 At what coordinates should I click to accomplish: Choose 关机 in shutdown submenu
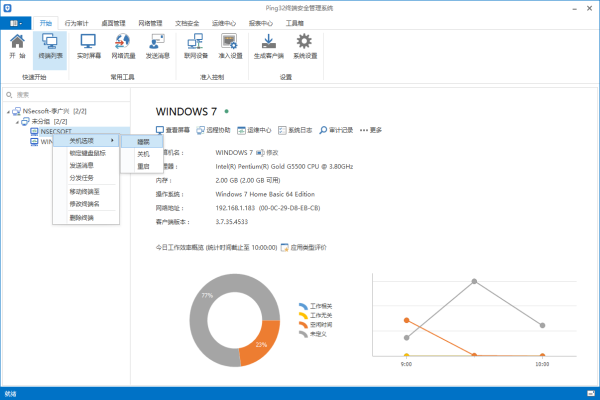pos(142,154)
